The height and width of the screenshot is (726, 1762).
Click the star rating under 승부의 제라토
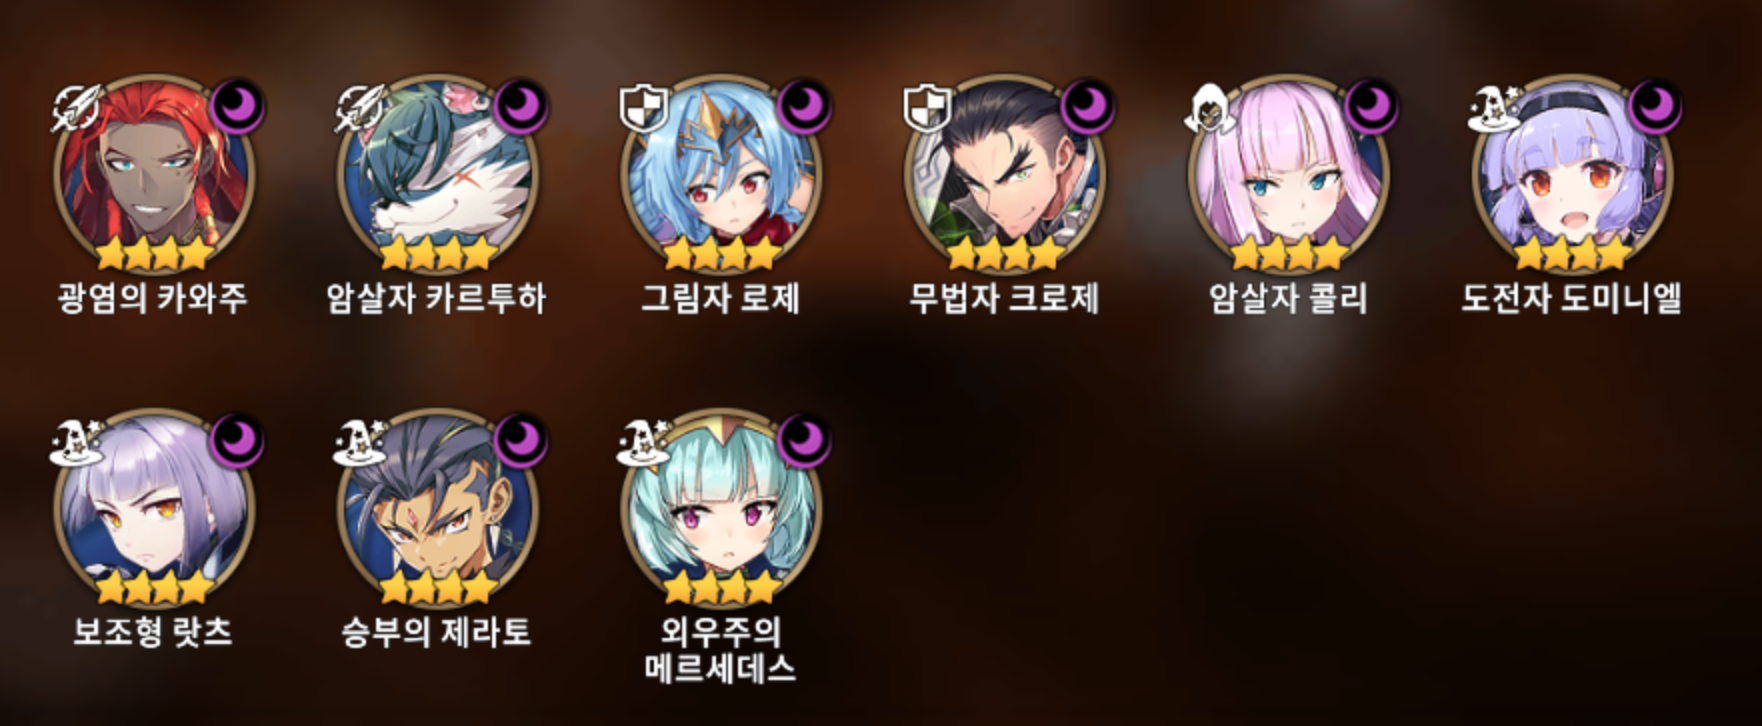coord(437,587)
